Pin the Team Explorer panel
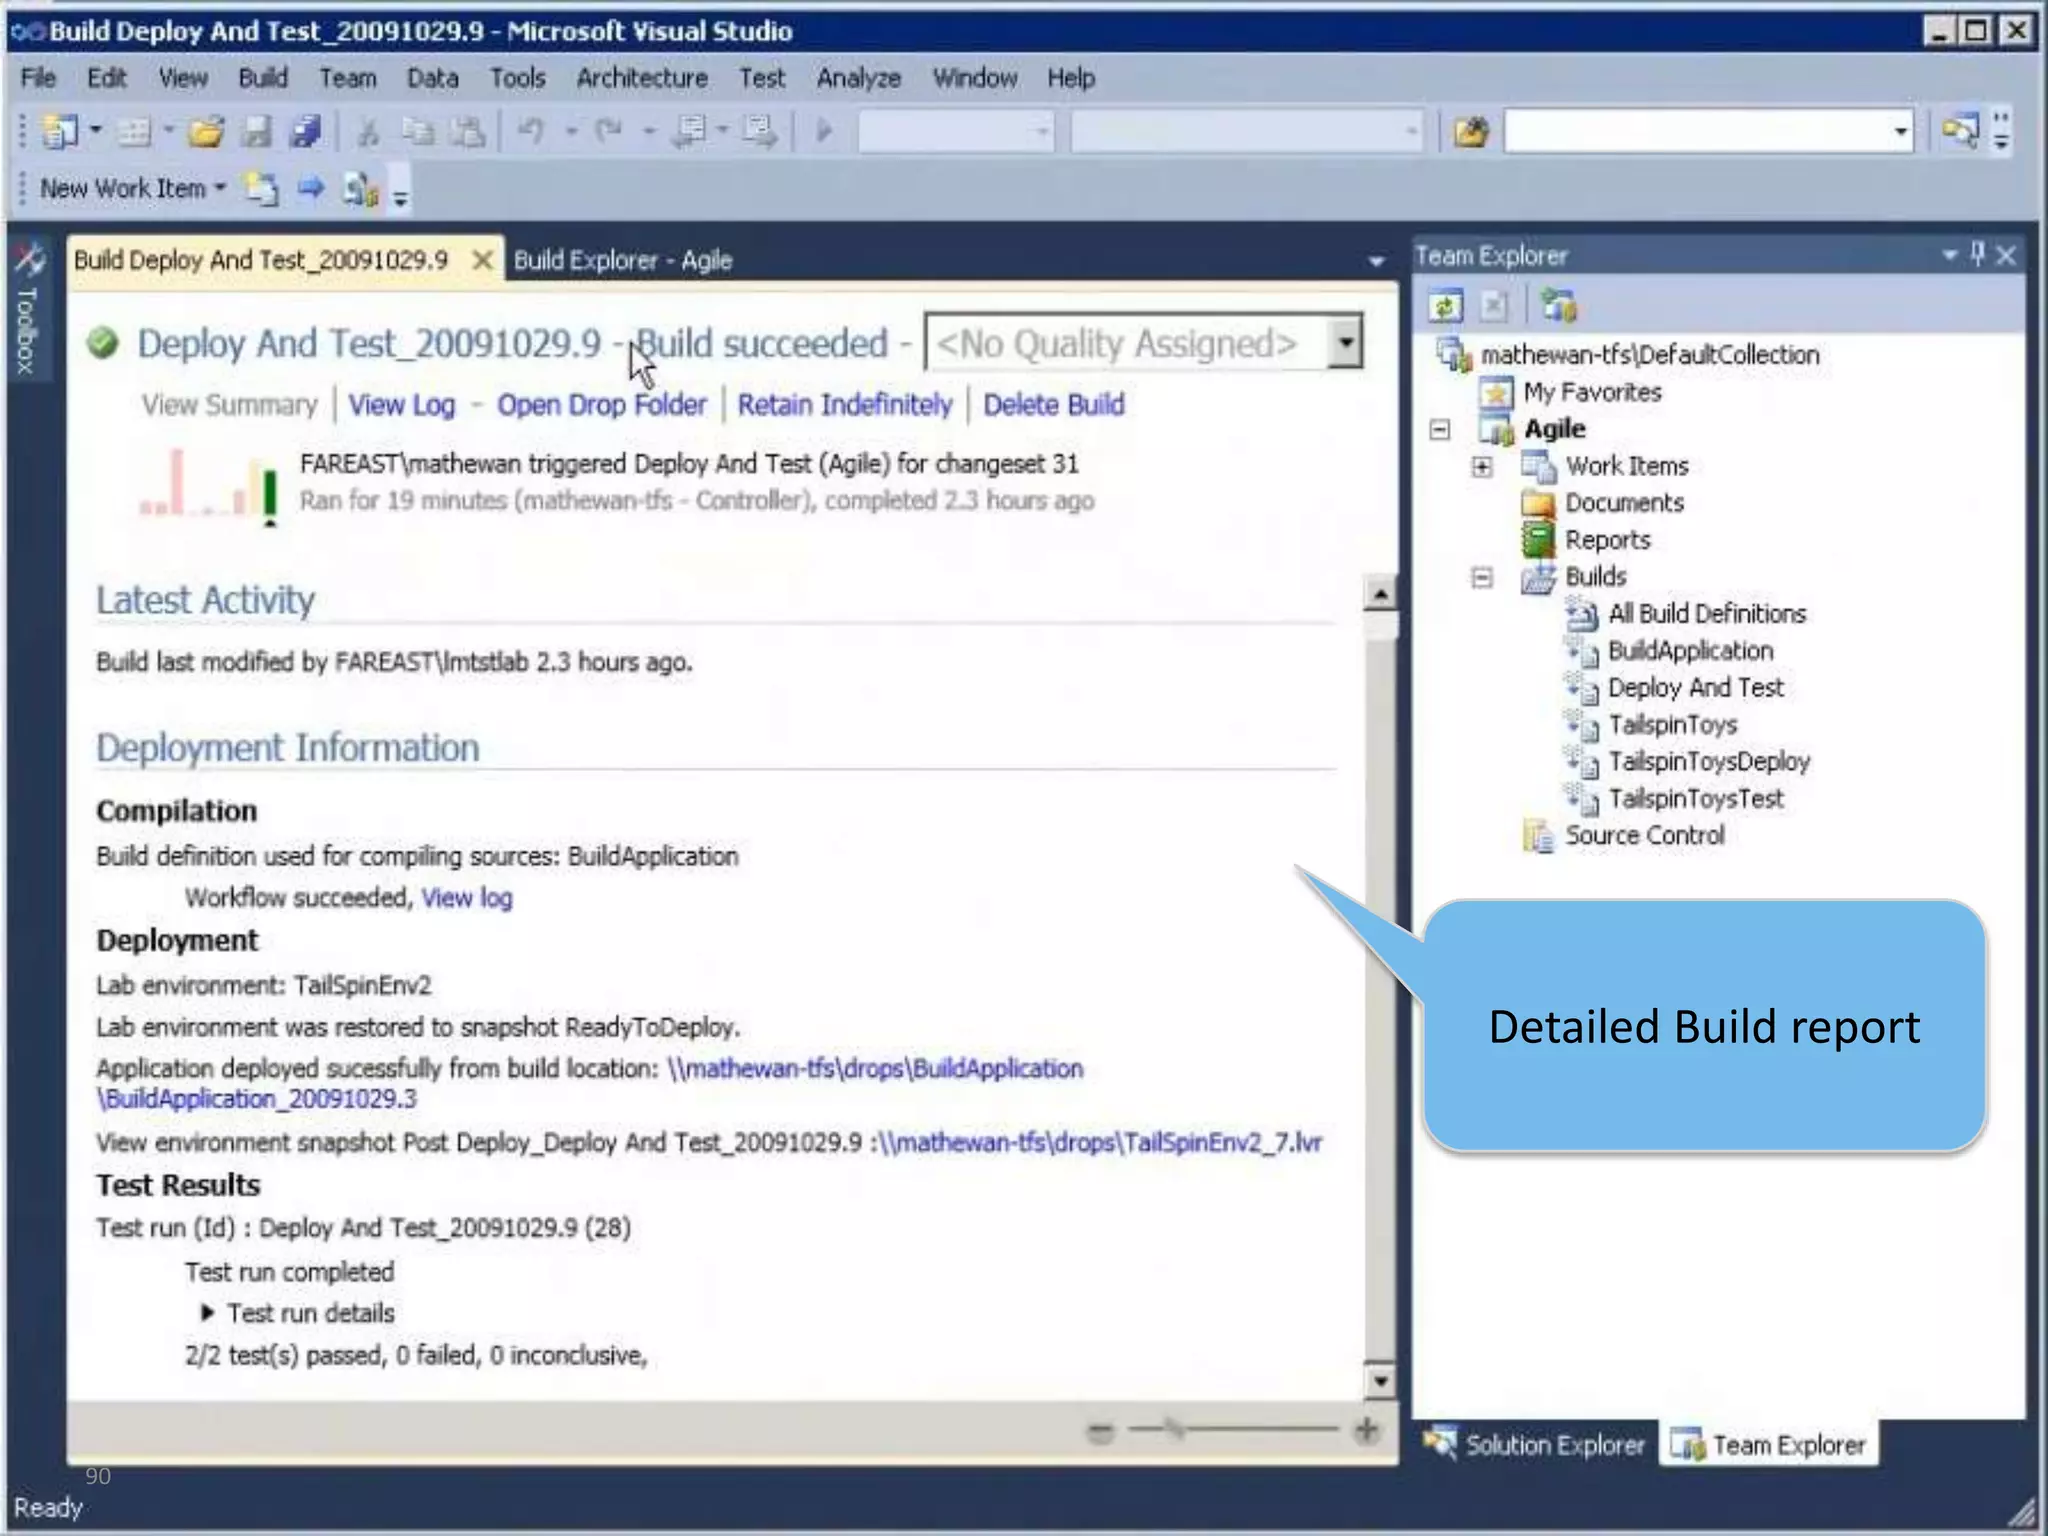Viewport: 2048px width, 1536px height. 1977,255
